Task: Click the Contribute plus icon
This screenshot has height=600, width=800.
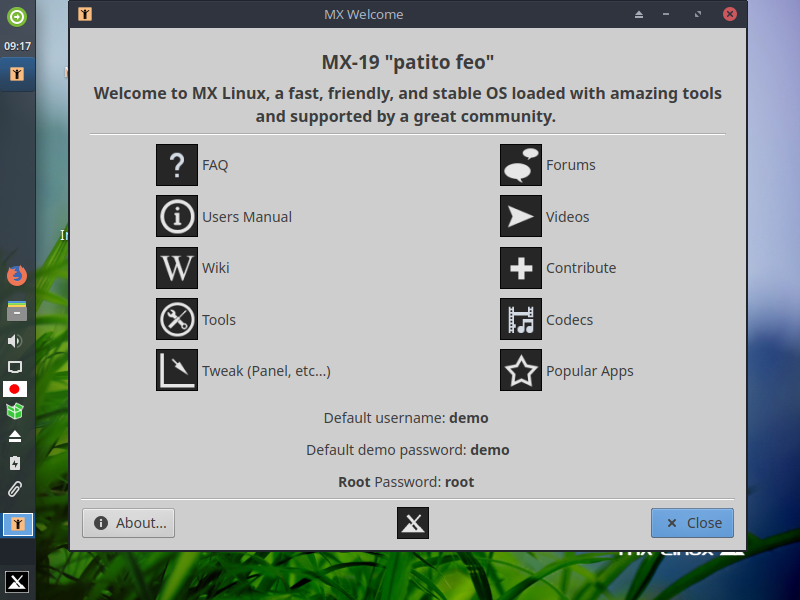Action: point(520,268)
